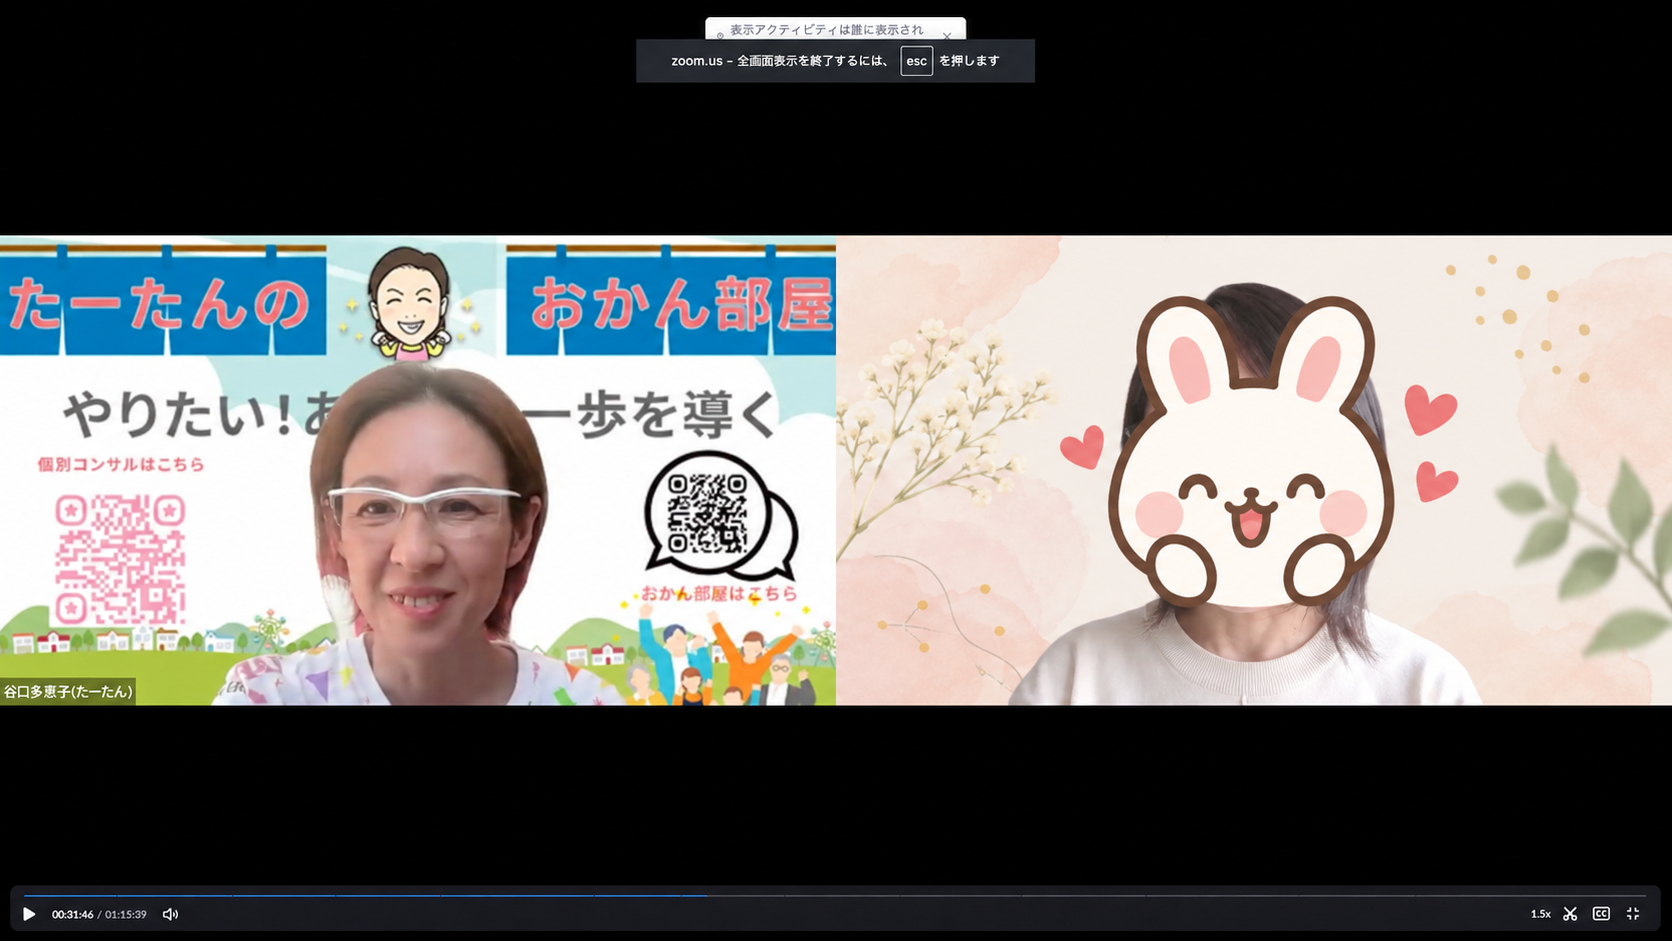The image size is (1672, 941).
Task: Close the 表示アクティビティ notification
Action: [x=947, y=36]
